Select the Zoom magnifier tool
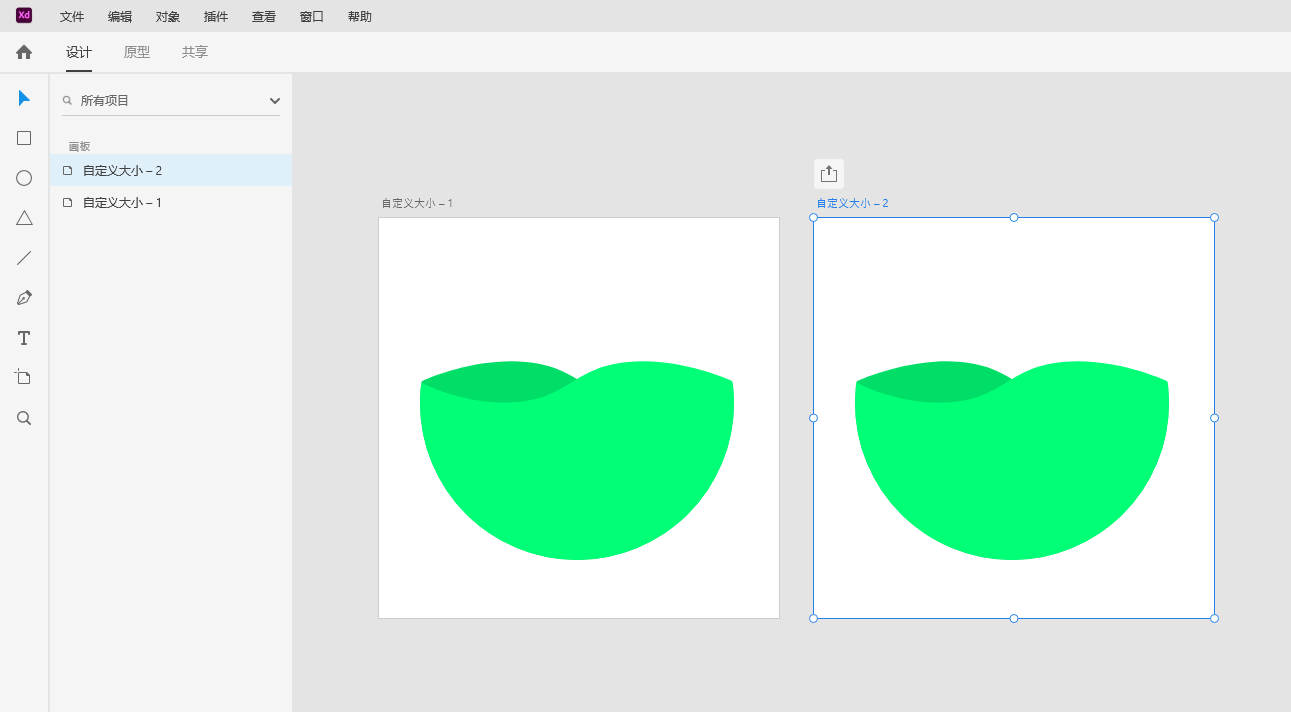1291x712 pixels. 24,418
